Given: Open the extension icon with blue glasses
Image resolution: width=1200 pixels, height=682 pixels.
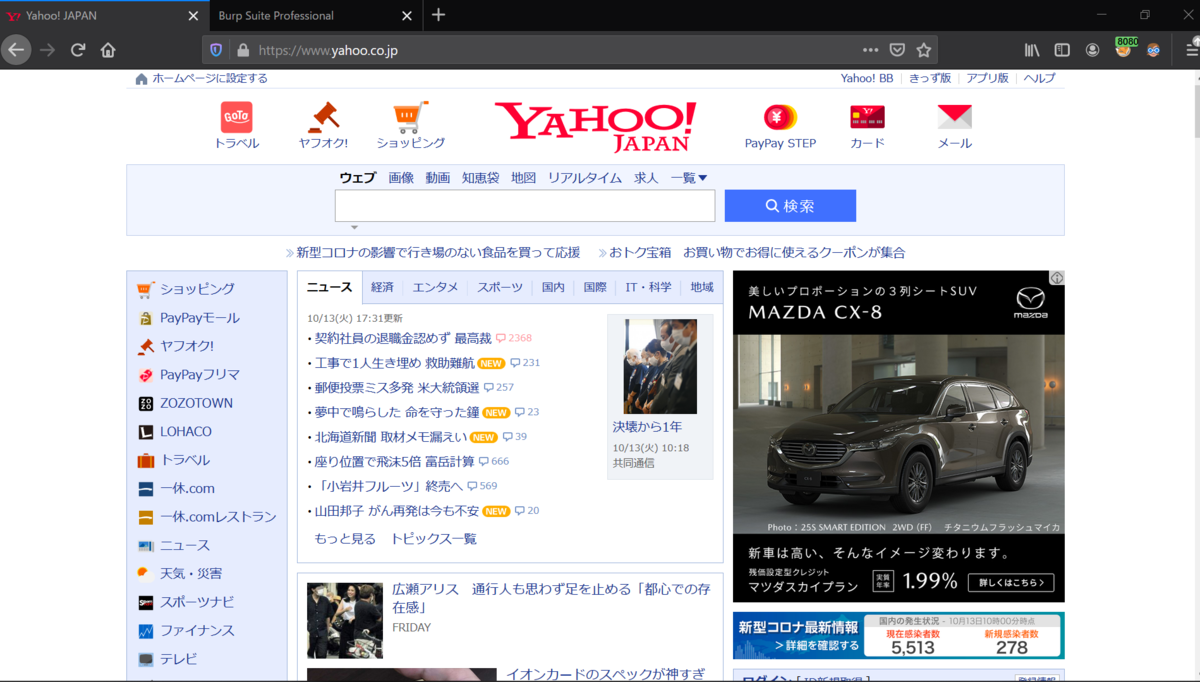Looking at the screenshot, I should pyautogui.click(x=1153, y=50).
